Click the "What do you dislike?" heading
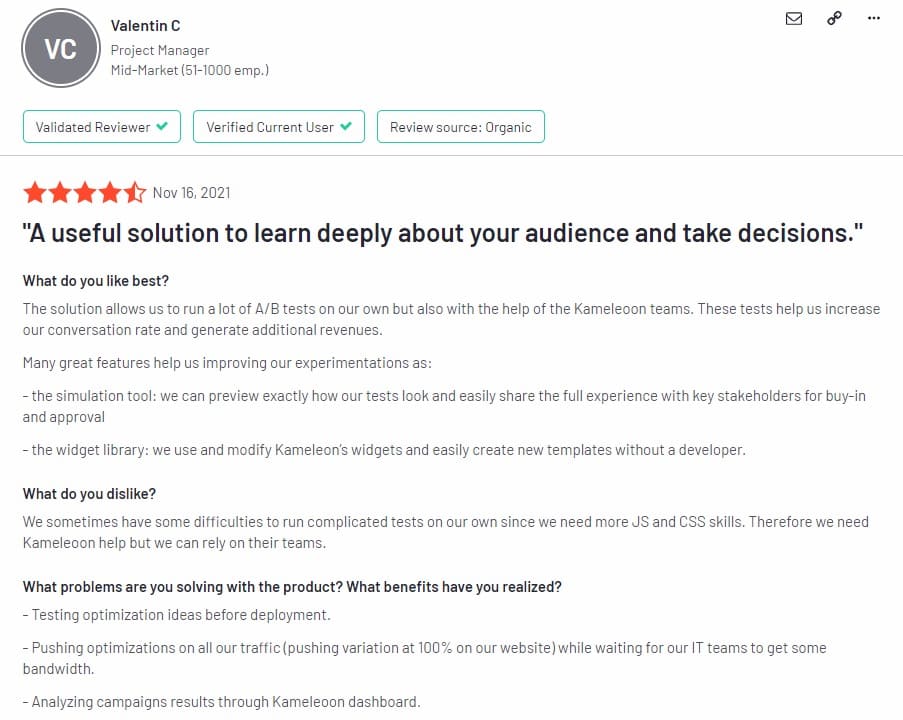 coord(90,494)
